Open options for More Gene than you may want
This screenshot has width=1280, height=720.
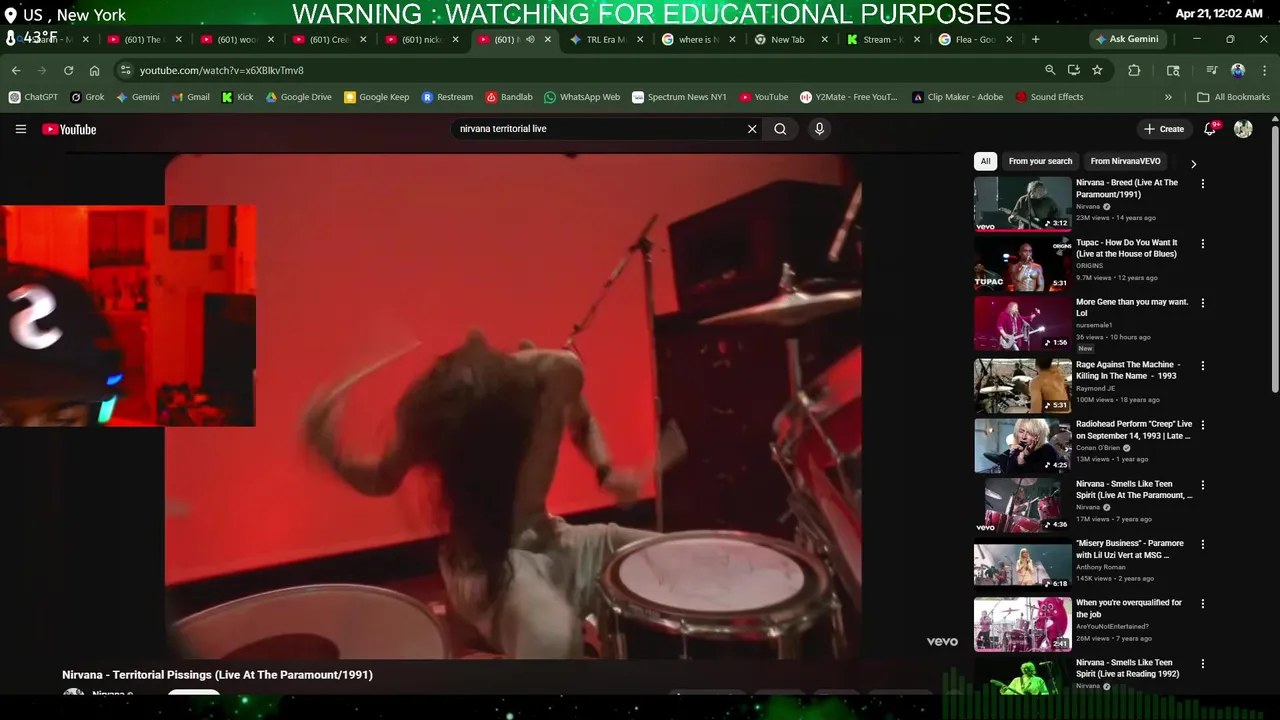pos(1202,303)
